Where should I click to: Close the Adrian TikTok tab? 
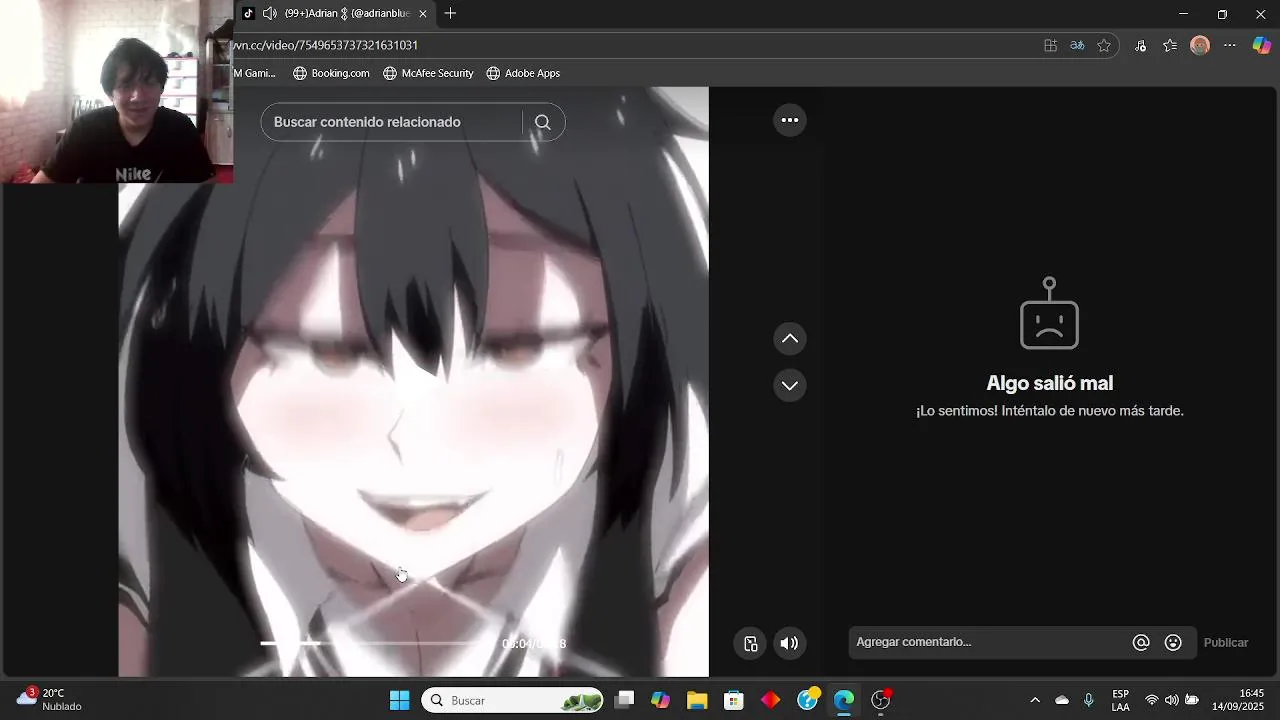click(423, 14)
